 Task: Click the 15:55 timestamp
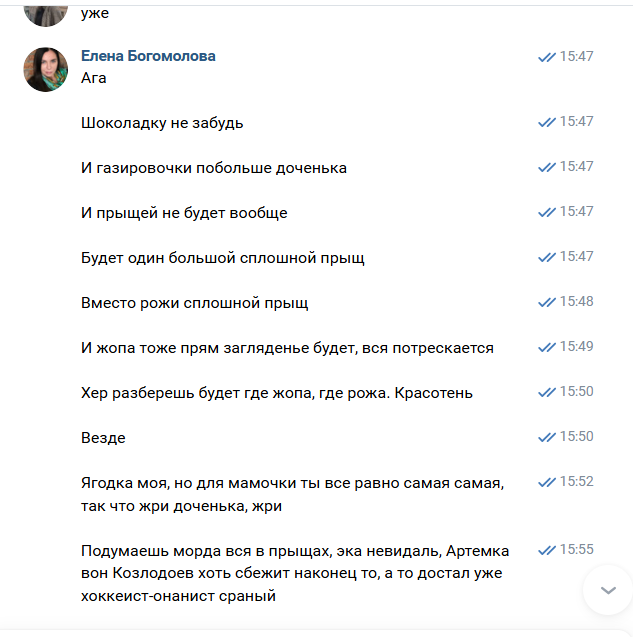point(577,549)
